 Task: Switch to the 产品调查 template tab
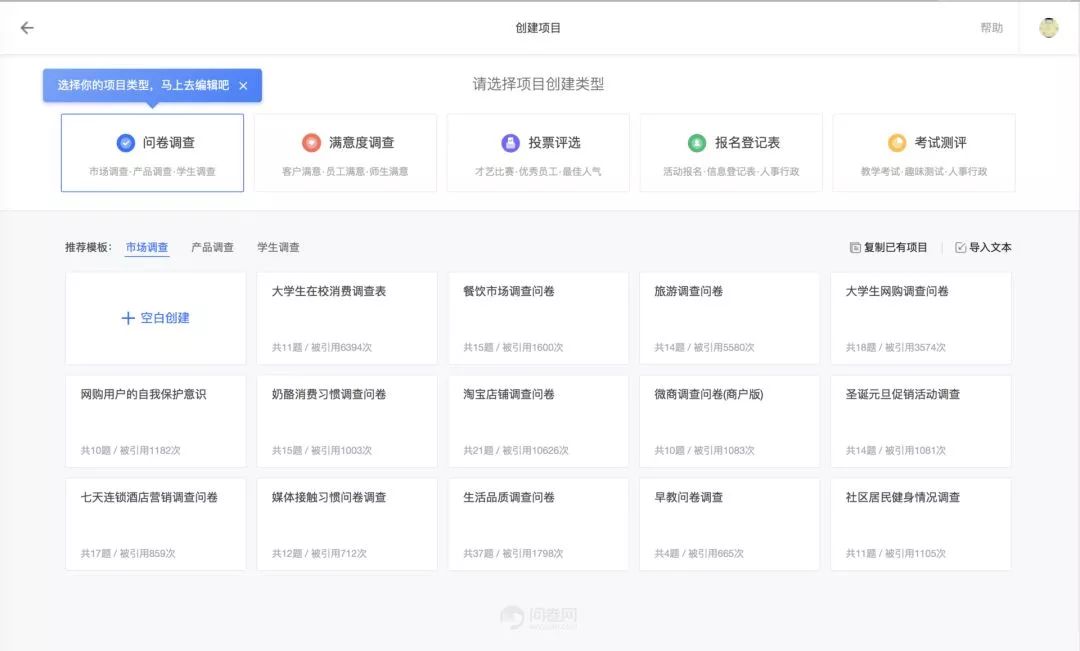point(213,247)
